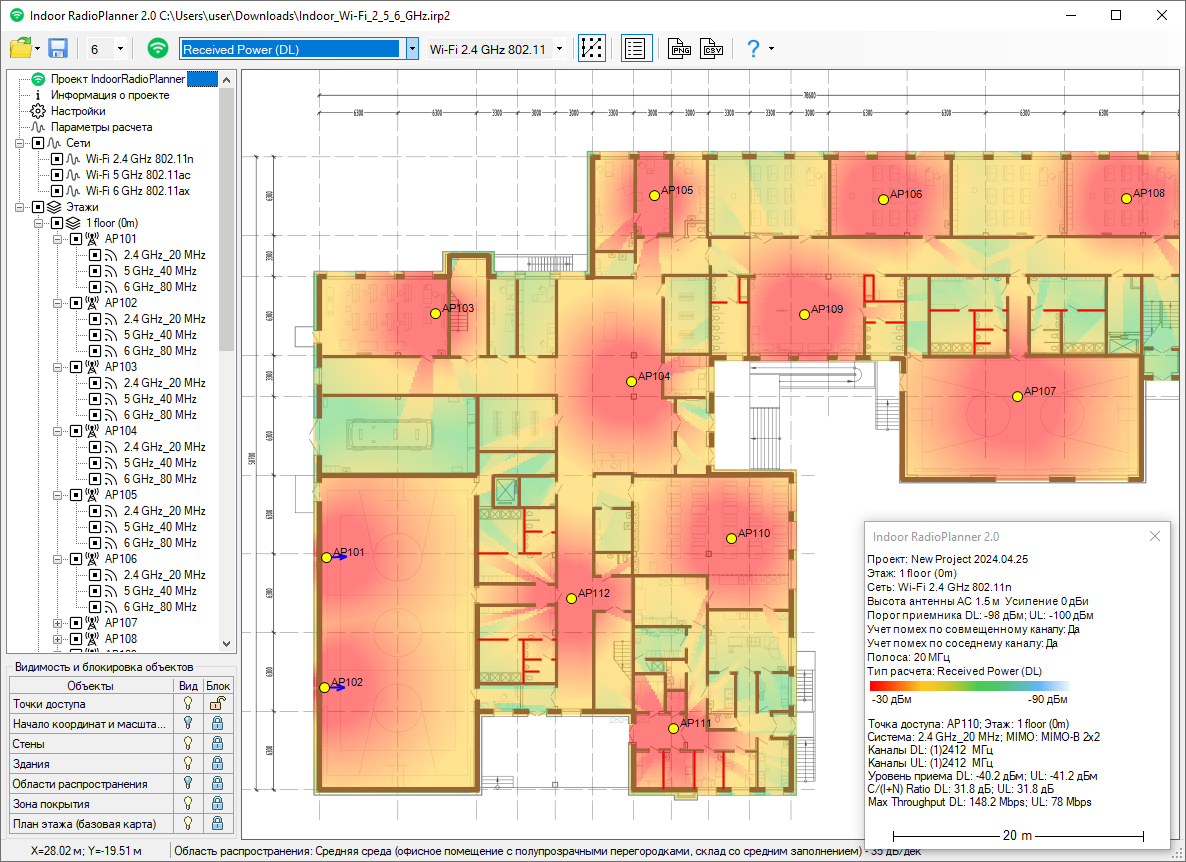This screenshot has width=1186, height=862.
Task: Select Информация о проекте in project tree
Action: click(110, 95)
